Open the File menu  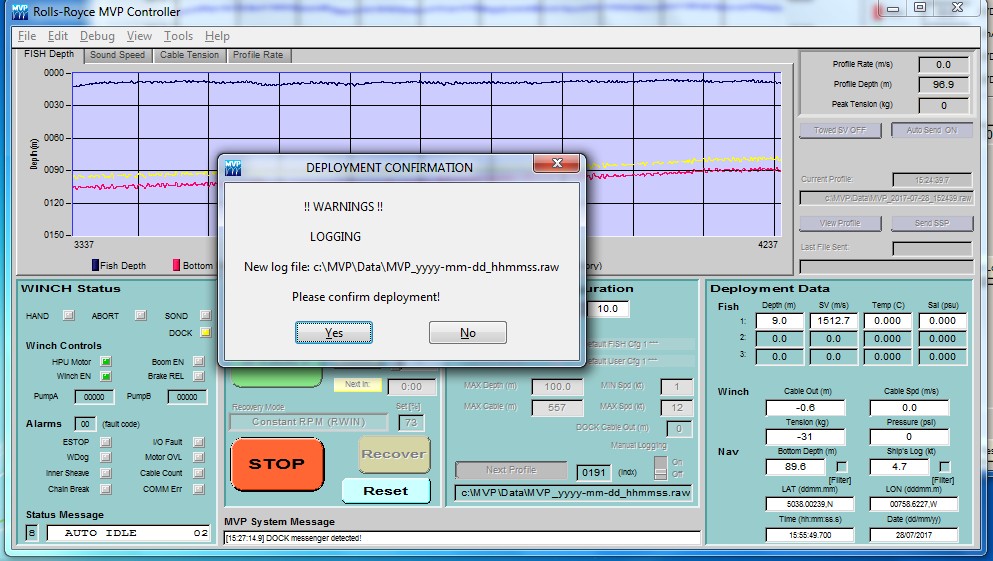27,36
